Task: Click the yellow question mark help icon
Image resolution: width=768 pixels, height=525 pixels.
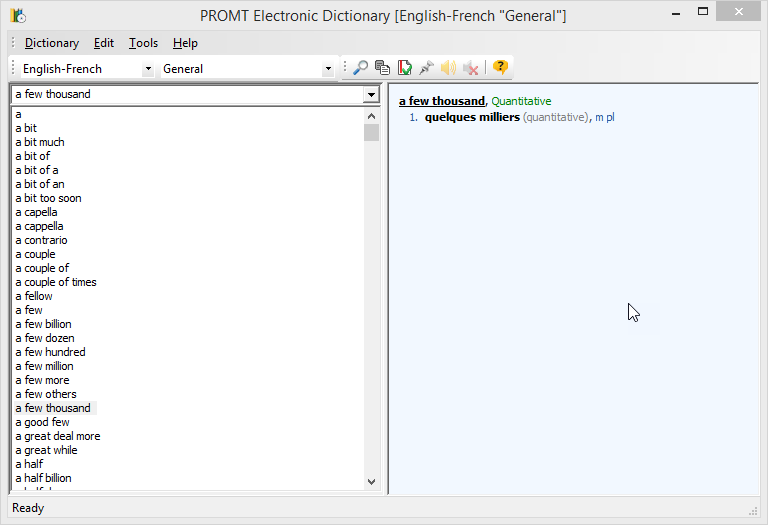Action: [500, 67]
